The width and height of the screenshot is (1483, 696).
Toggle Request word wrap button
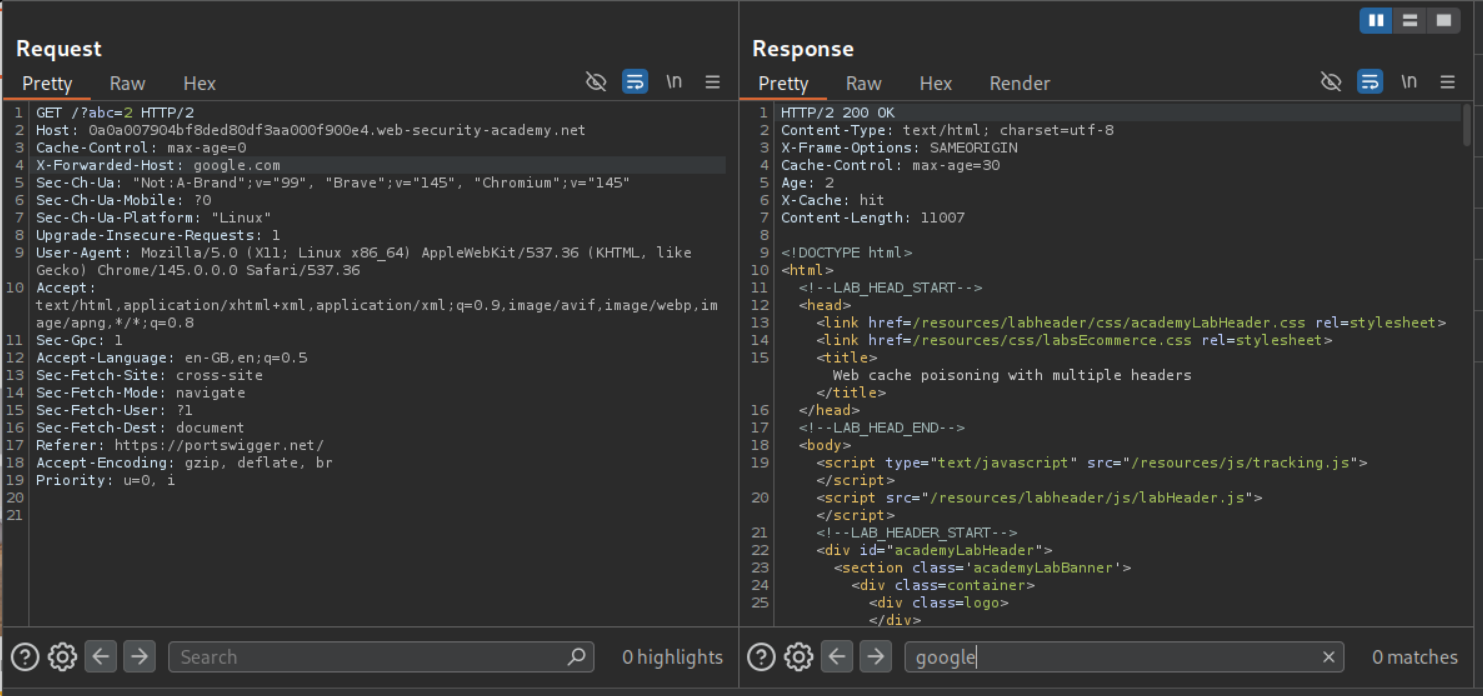(x=635, y=82)
